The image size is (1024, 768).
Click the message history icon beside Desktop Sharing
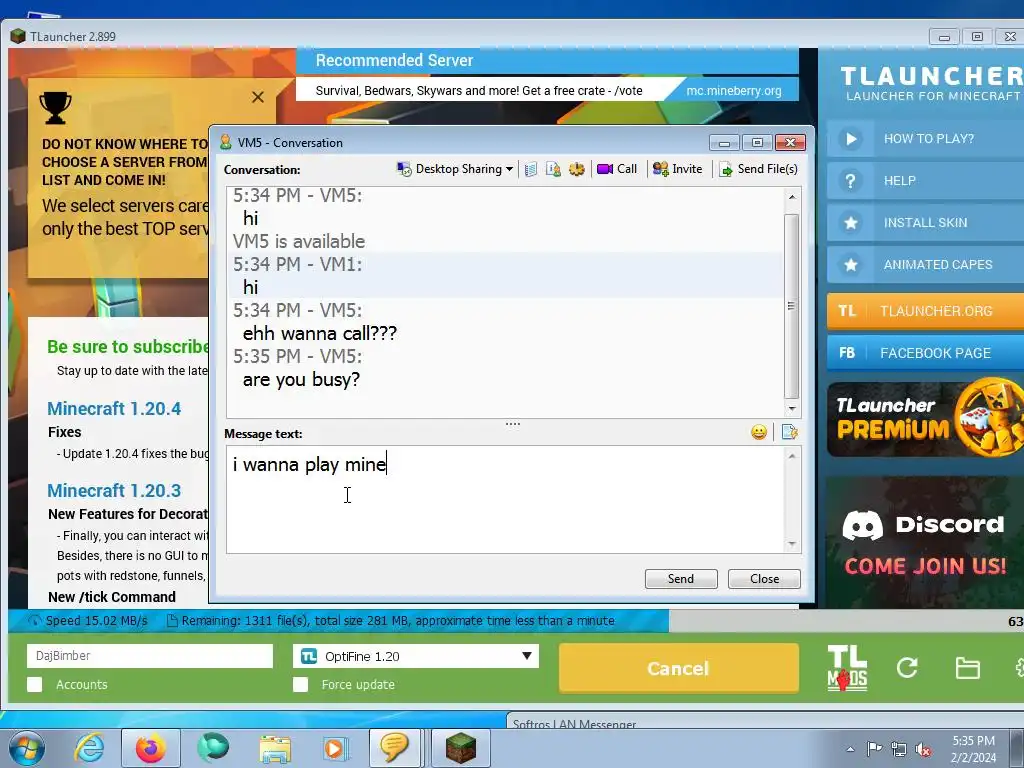click(x=531, y=170)
